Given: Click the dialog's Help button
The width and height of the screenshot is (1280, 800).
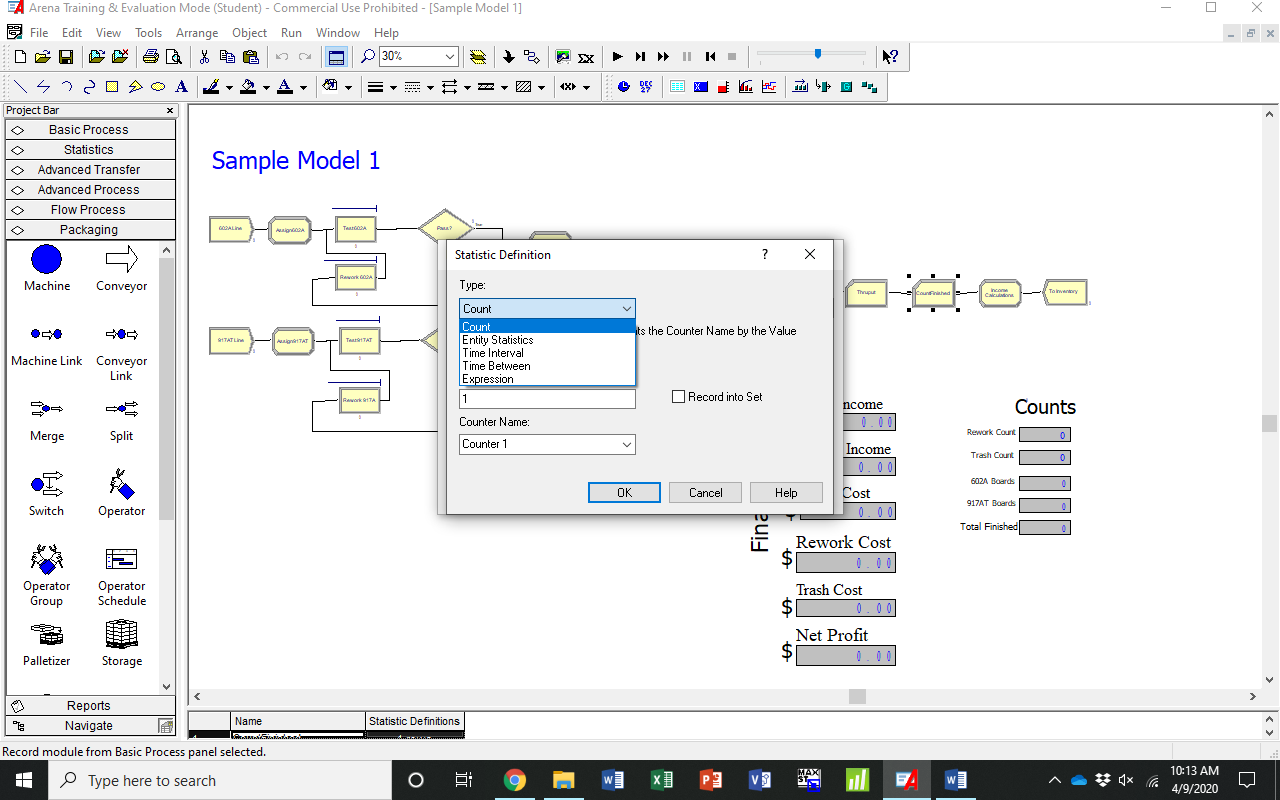Looking at the screenshot, I should click(786, 492).
